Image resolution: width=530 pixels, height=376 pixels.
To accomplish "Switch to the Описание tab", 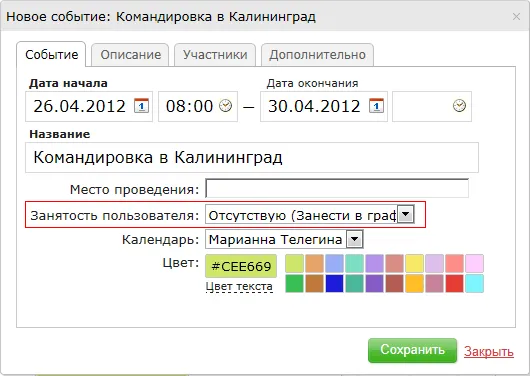I will tap(130, 55).
